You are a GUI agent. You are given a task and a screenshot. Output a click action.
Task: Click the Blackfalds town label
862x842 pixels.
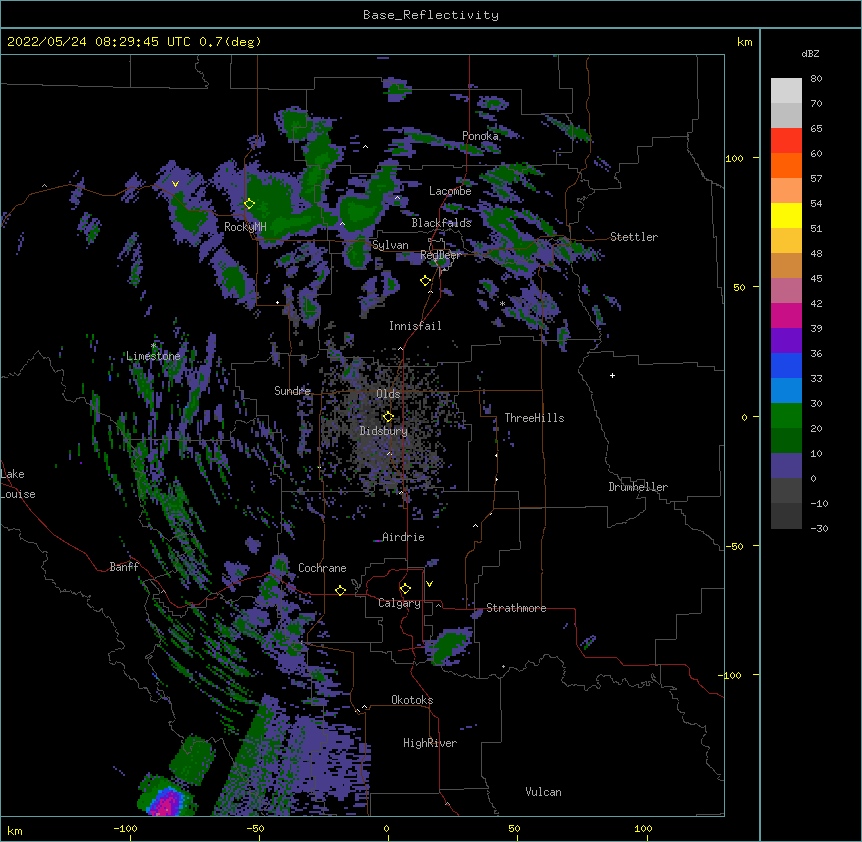pos(441,223)
